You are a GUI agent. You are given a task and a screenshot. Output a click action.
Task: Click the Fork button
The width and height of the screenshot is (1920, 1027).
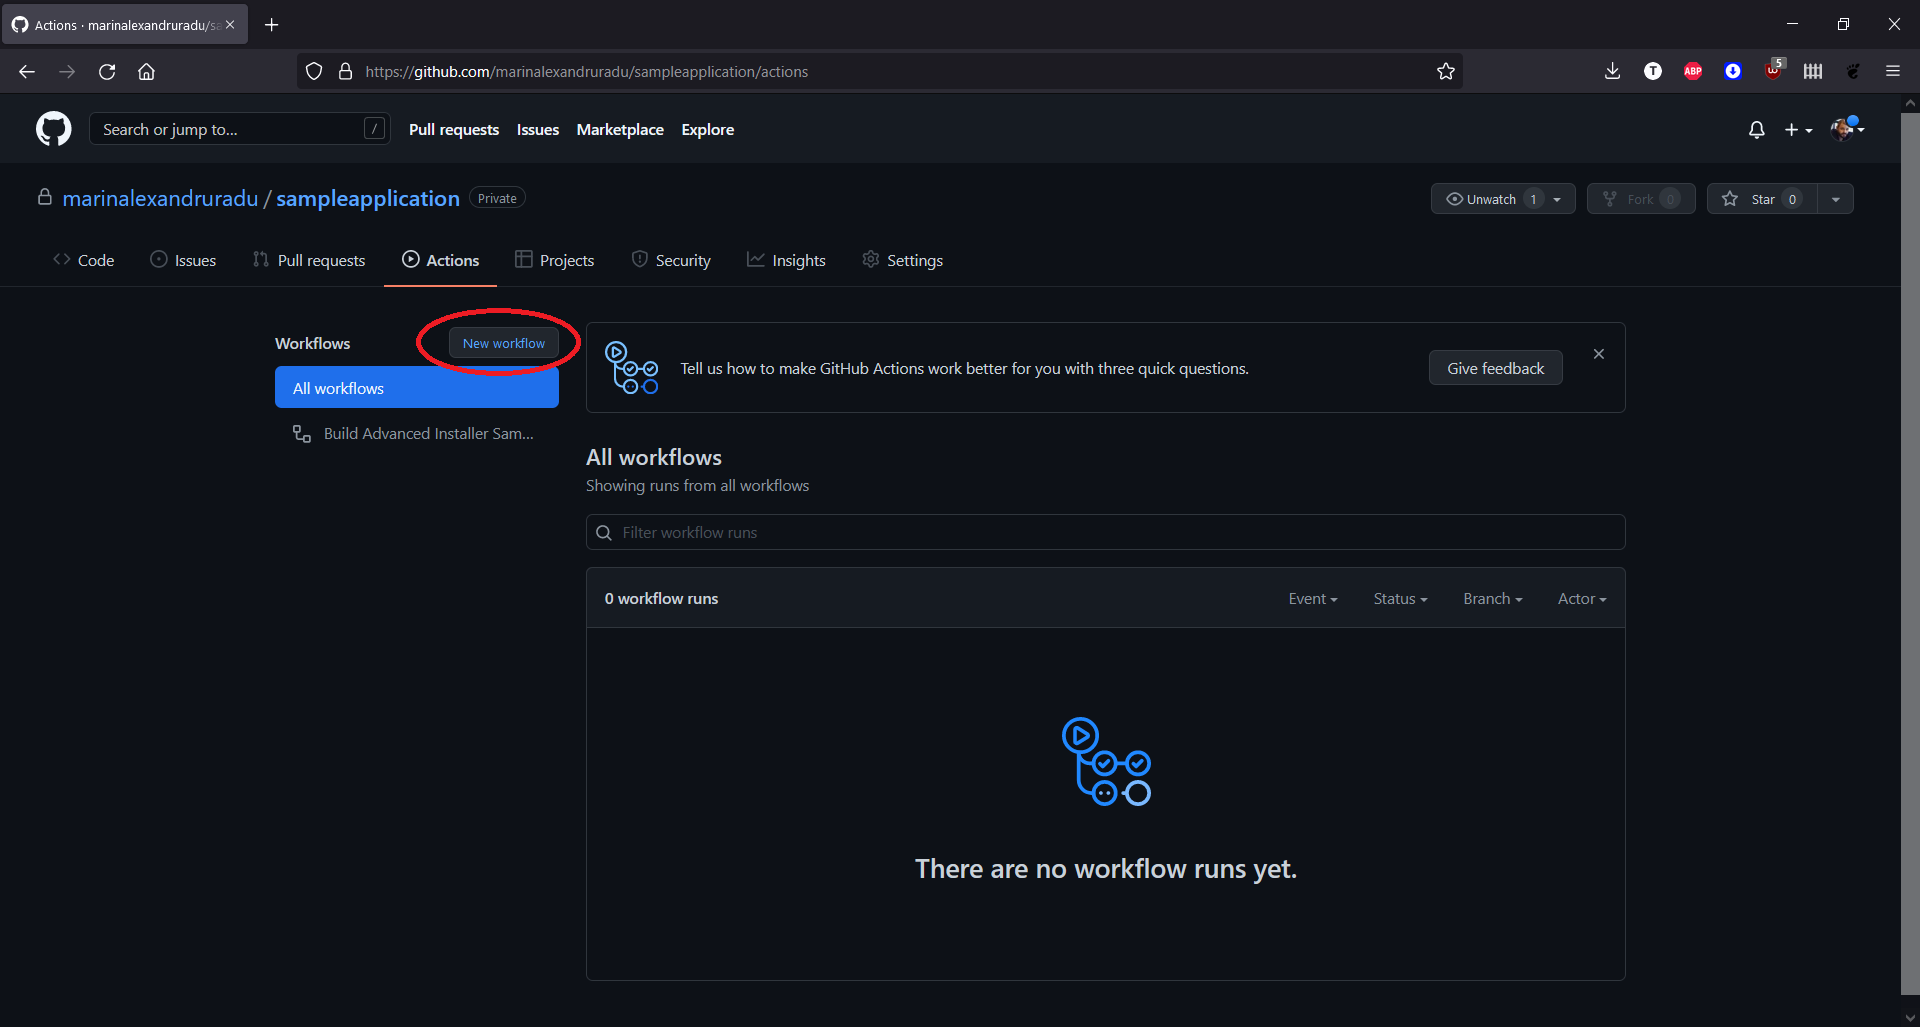tap(1641, 199)
